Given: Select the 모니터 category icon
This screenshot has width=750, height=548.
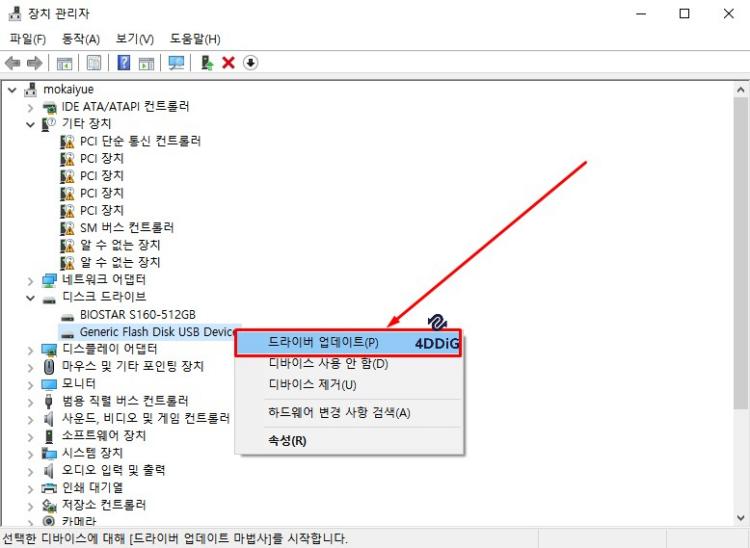Looking at the screenshot, I should pyautogui.click(x=49, y=384).
